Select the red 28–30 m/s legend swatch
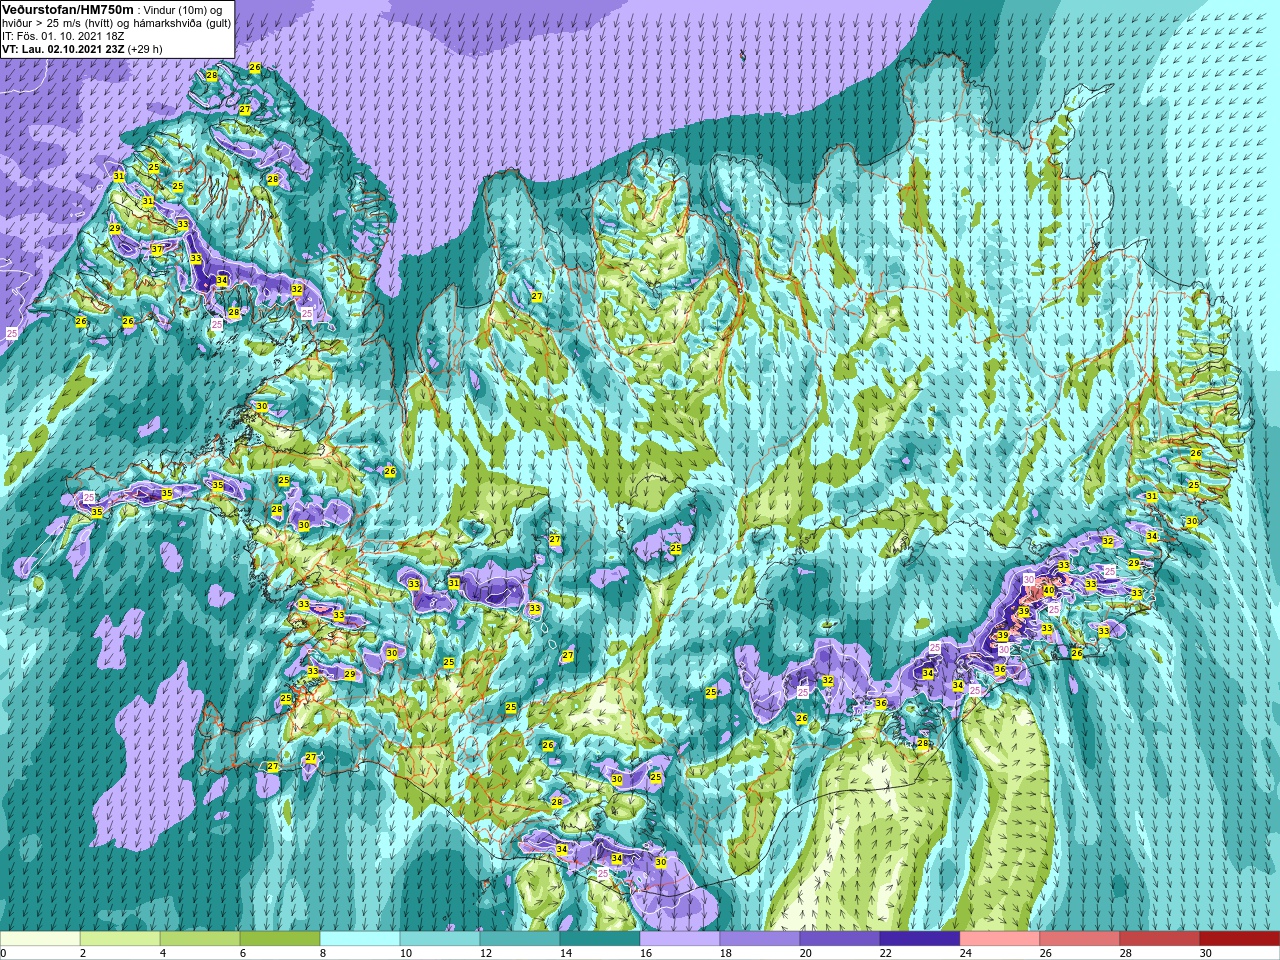Screen dimensions: 1280x960 click(x=1160, y=939)
